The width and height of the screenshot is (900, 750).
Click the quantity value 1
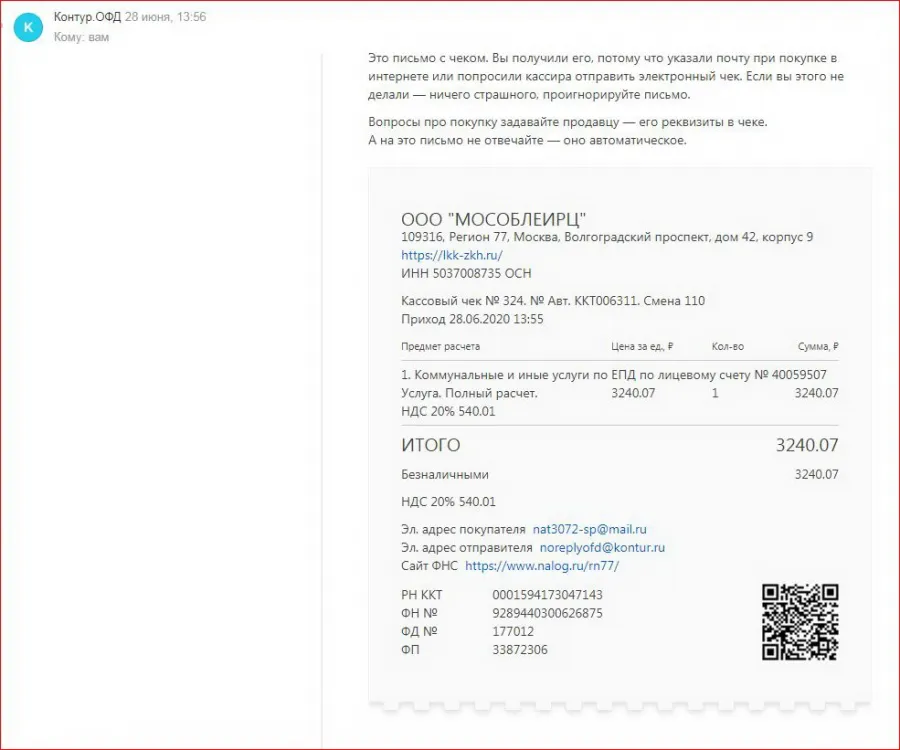[x=715, y=394]
